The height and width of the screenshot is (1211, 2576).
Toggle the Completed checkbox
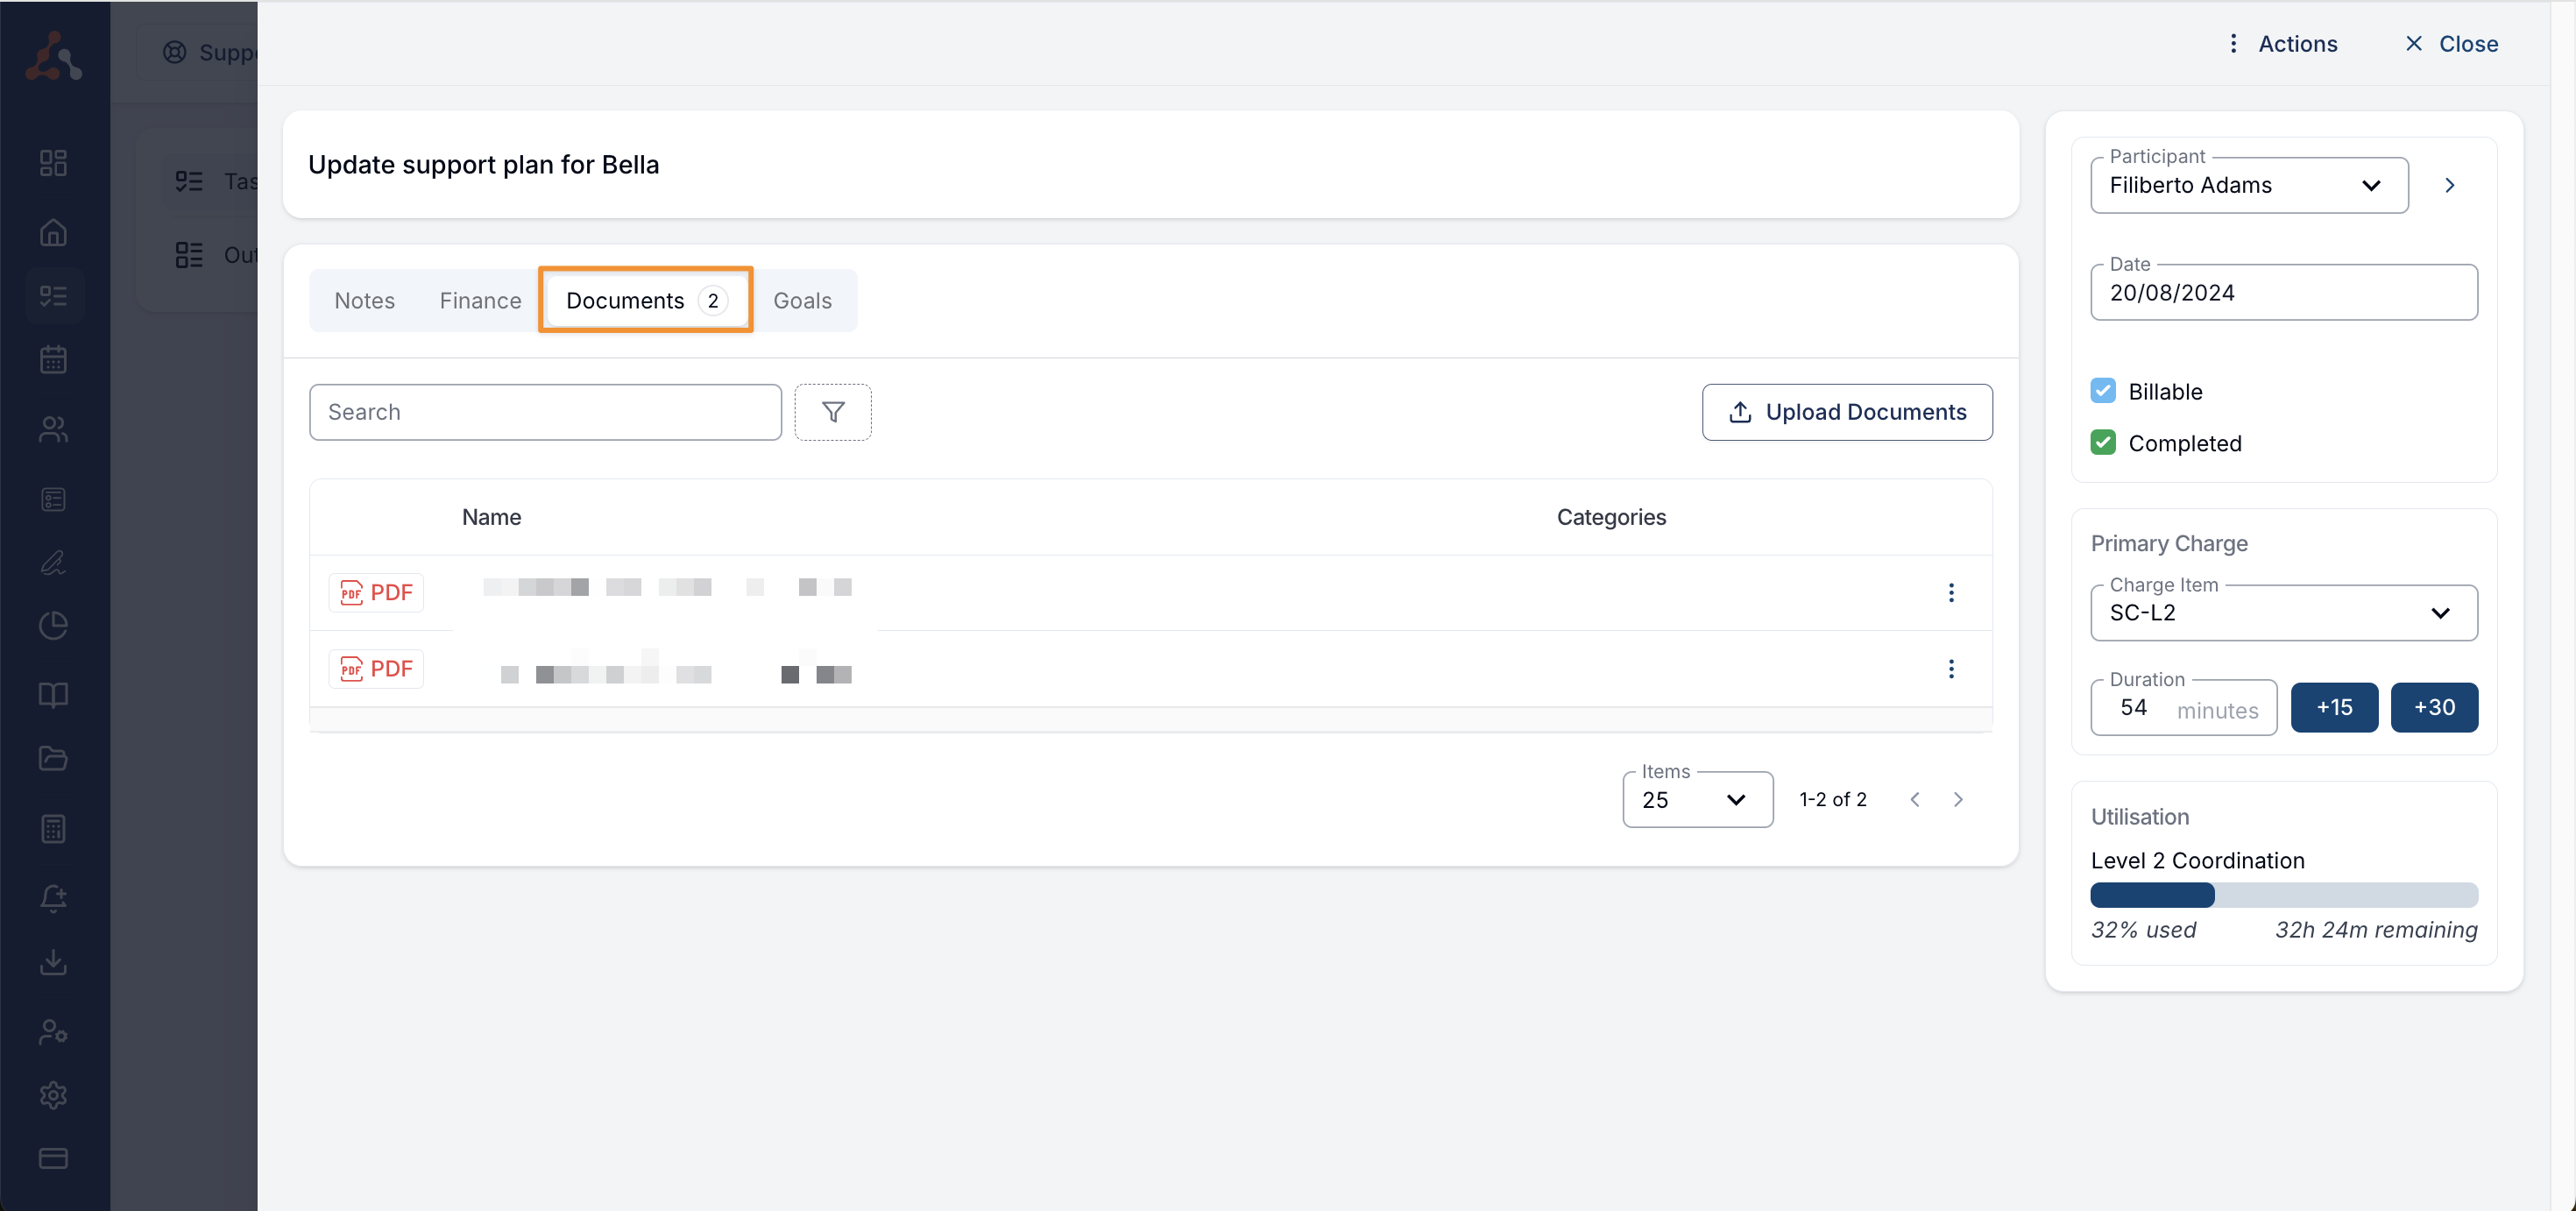click(x=2103, y=442)
